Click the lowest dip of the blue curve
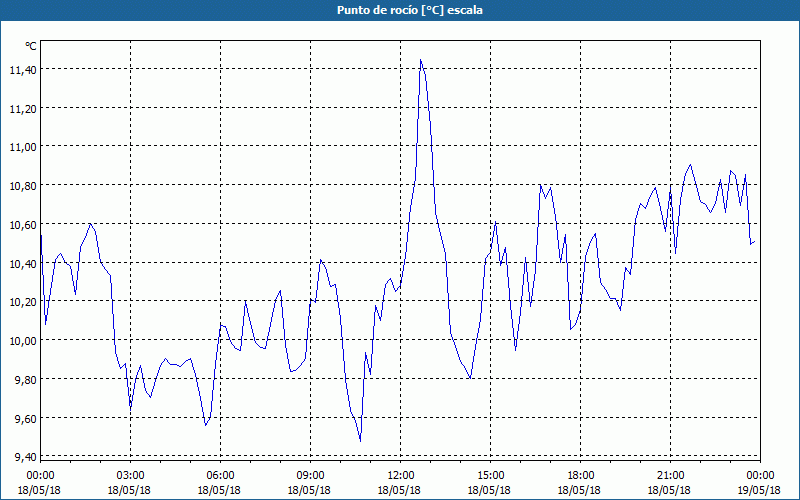Image resolution: width=800 pixels, height=500 pixels. coord(360,441)
